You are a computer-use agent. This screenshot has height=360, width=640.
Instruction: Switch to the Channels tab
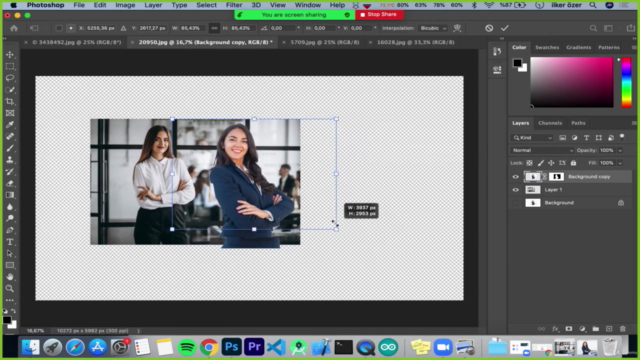(x=550, y=123)
